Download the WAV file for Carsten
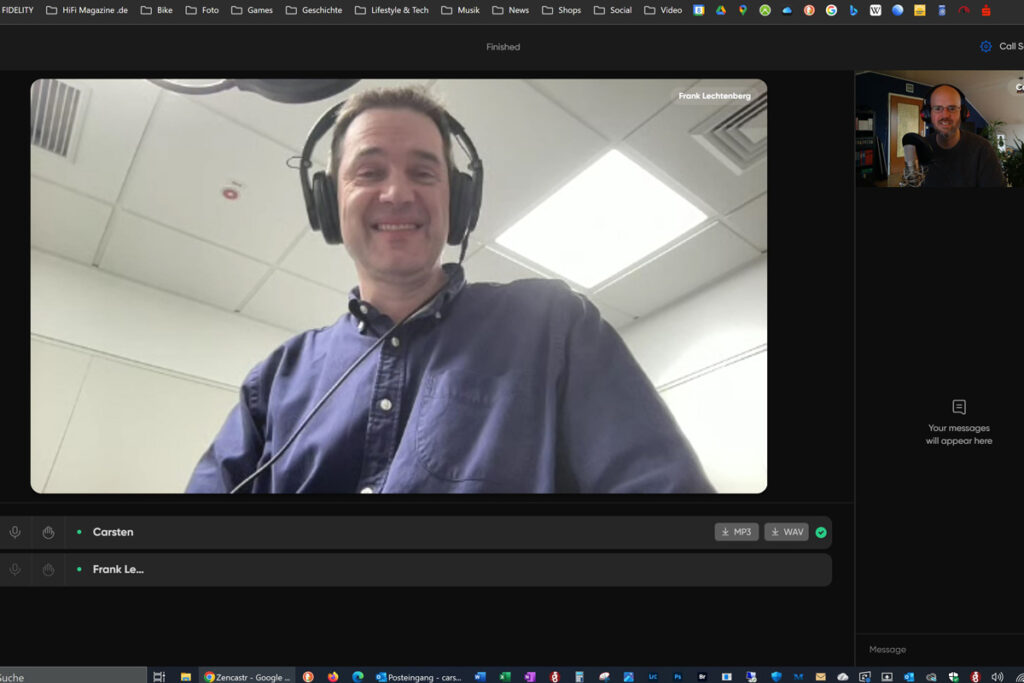This screenshot has width=1024, height=683. tap(786, 532)
